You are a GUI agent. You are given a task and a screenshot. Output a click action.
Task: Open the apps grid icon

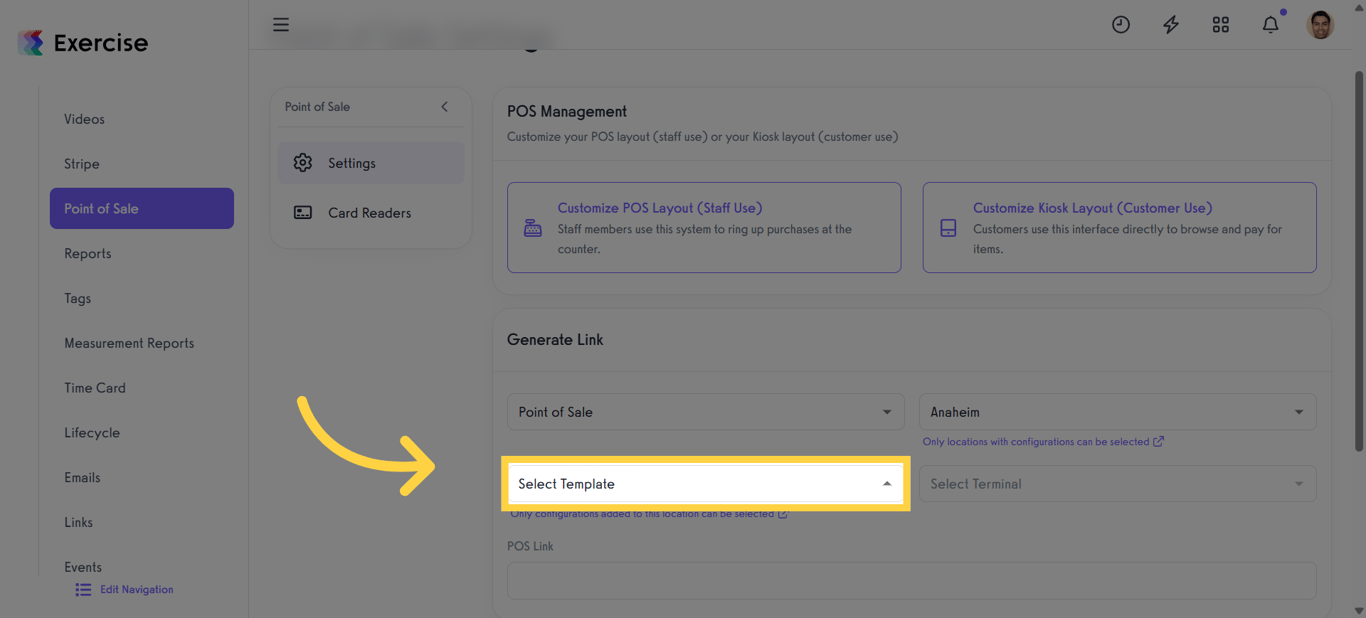click(x=1220, y=24)
